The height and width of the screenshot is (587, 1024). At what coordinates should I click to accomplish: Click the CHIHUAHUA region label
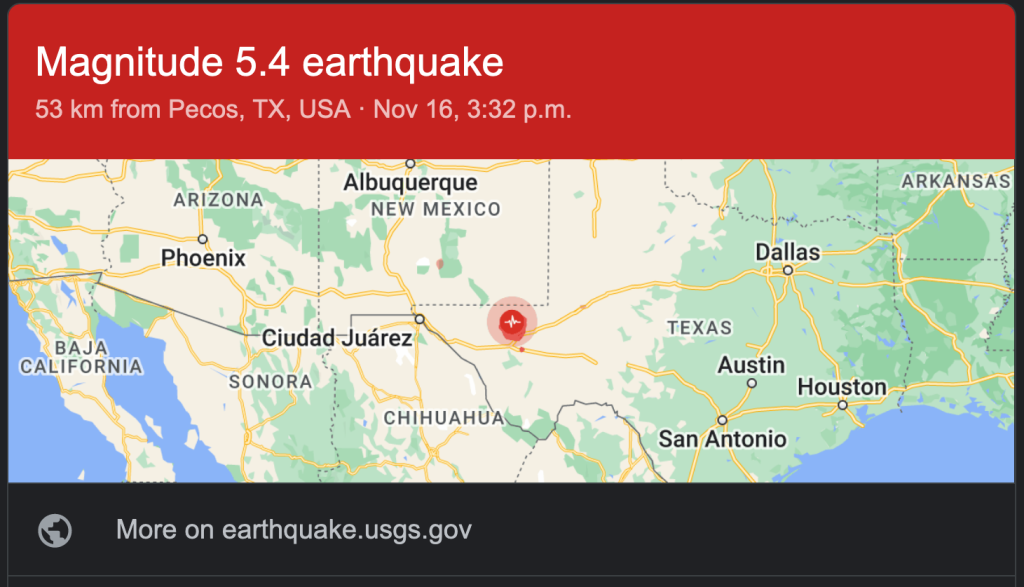coord(444,418)
